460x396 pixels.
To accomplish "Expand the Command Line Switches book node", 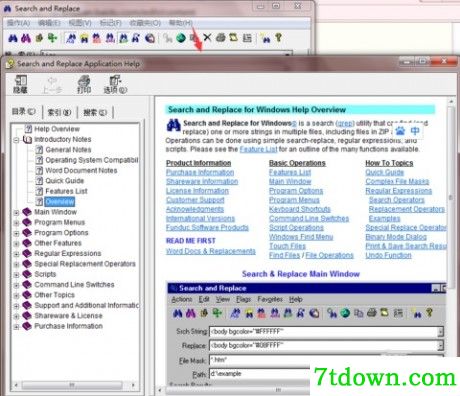I will tap(16, 285).
